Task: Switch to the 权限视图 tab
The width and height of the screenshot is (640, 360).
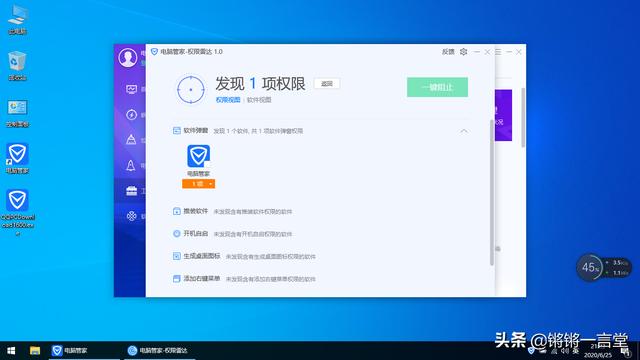Action: [x=228, y=100]
